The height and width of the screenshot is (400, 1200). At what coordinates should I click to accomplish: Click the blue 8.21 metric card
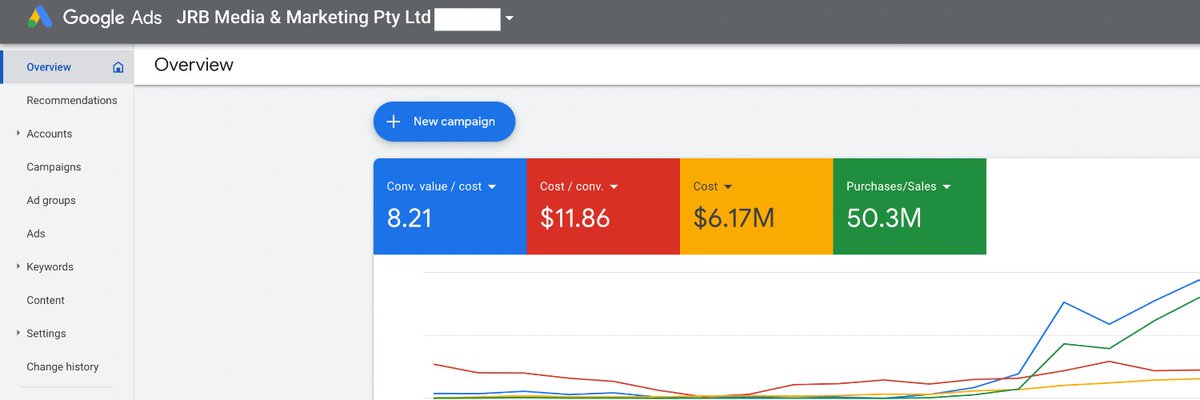coord(450,206)
